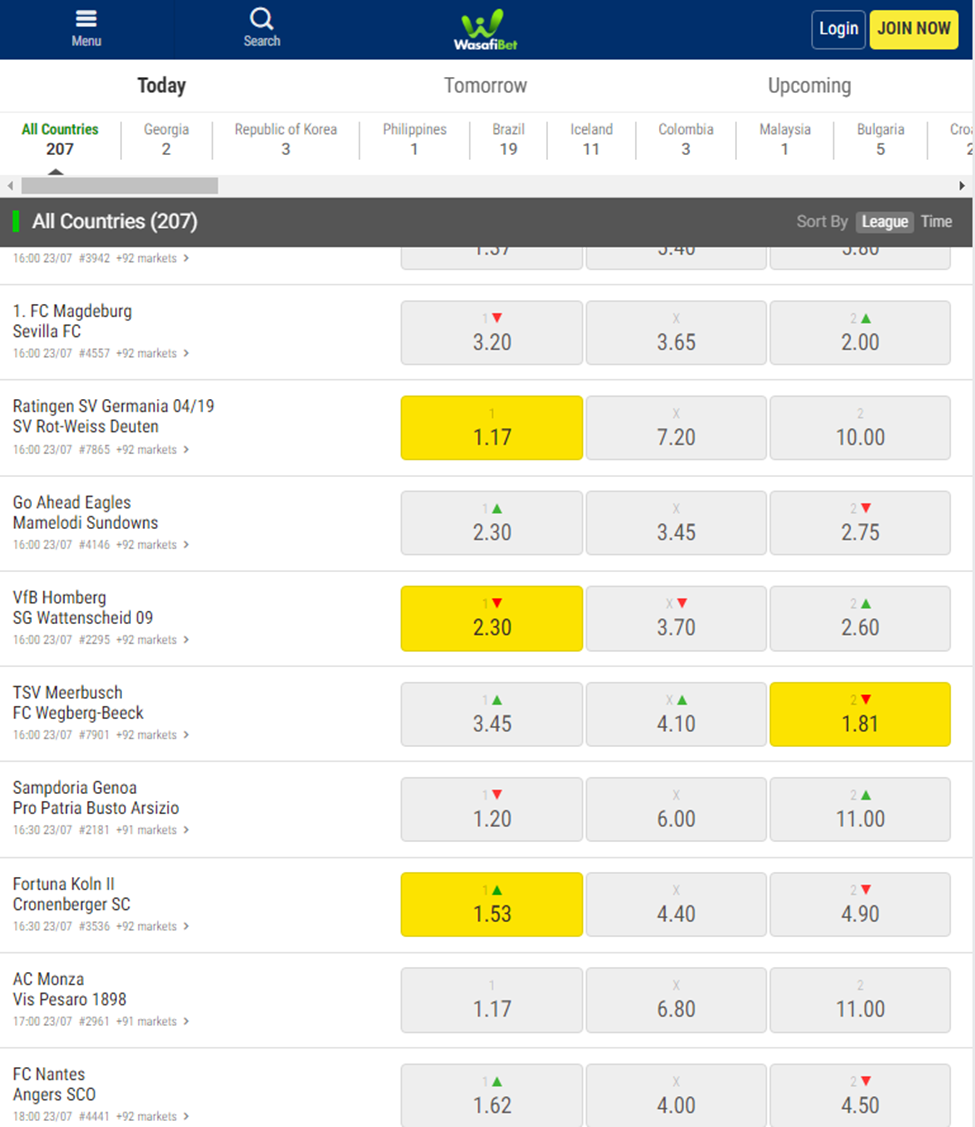
Task: Select home win 2.30 for Go Ahead Eagles
Action: [491, 523]
